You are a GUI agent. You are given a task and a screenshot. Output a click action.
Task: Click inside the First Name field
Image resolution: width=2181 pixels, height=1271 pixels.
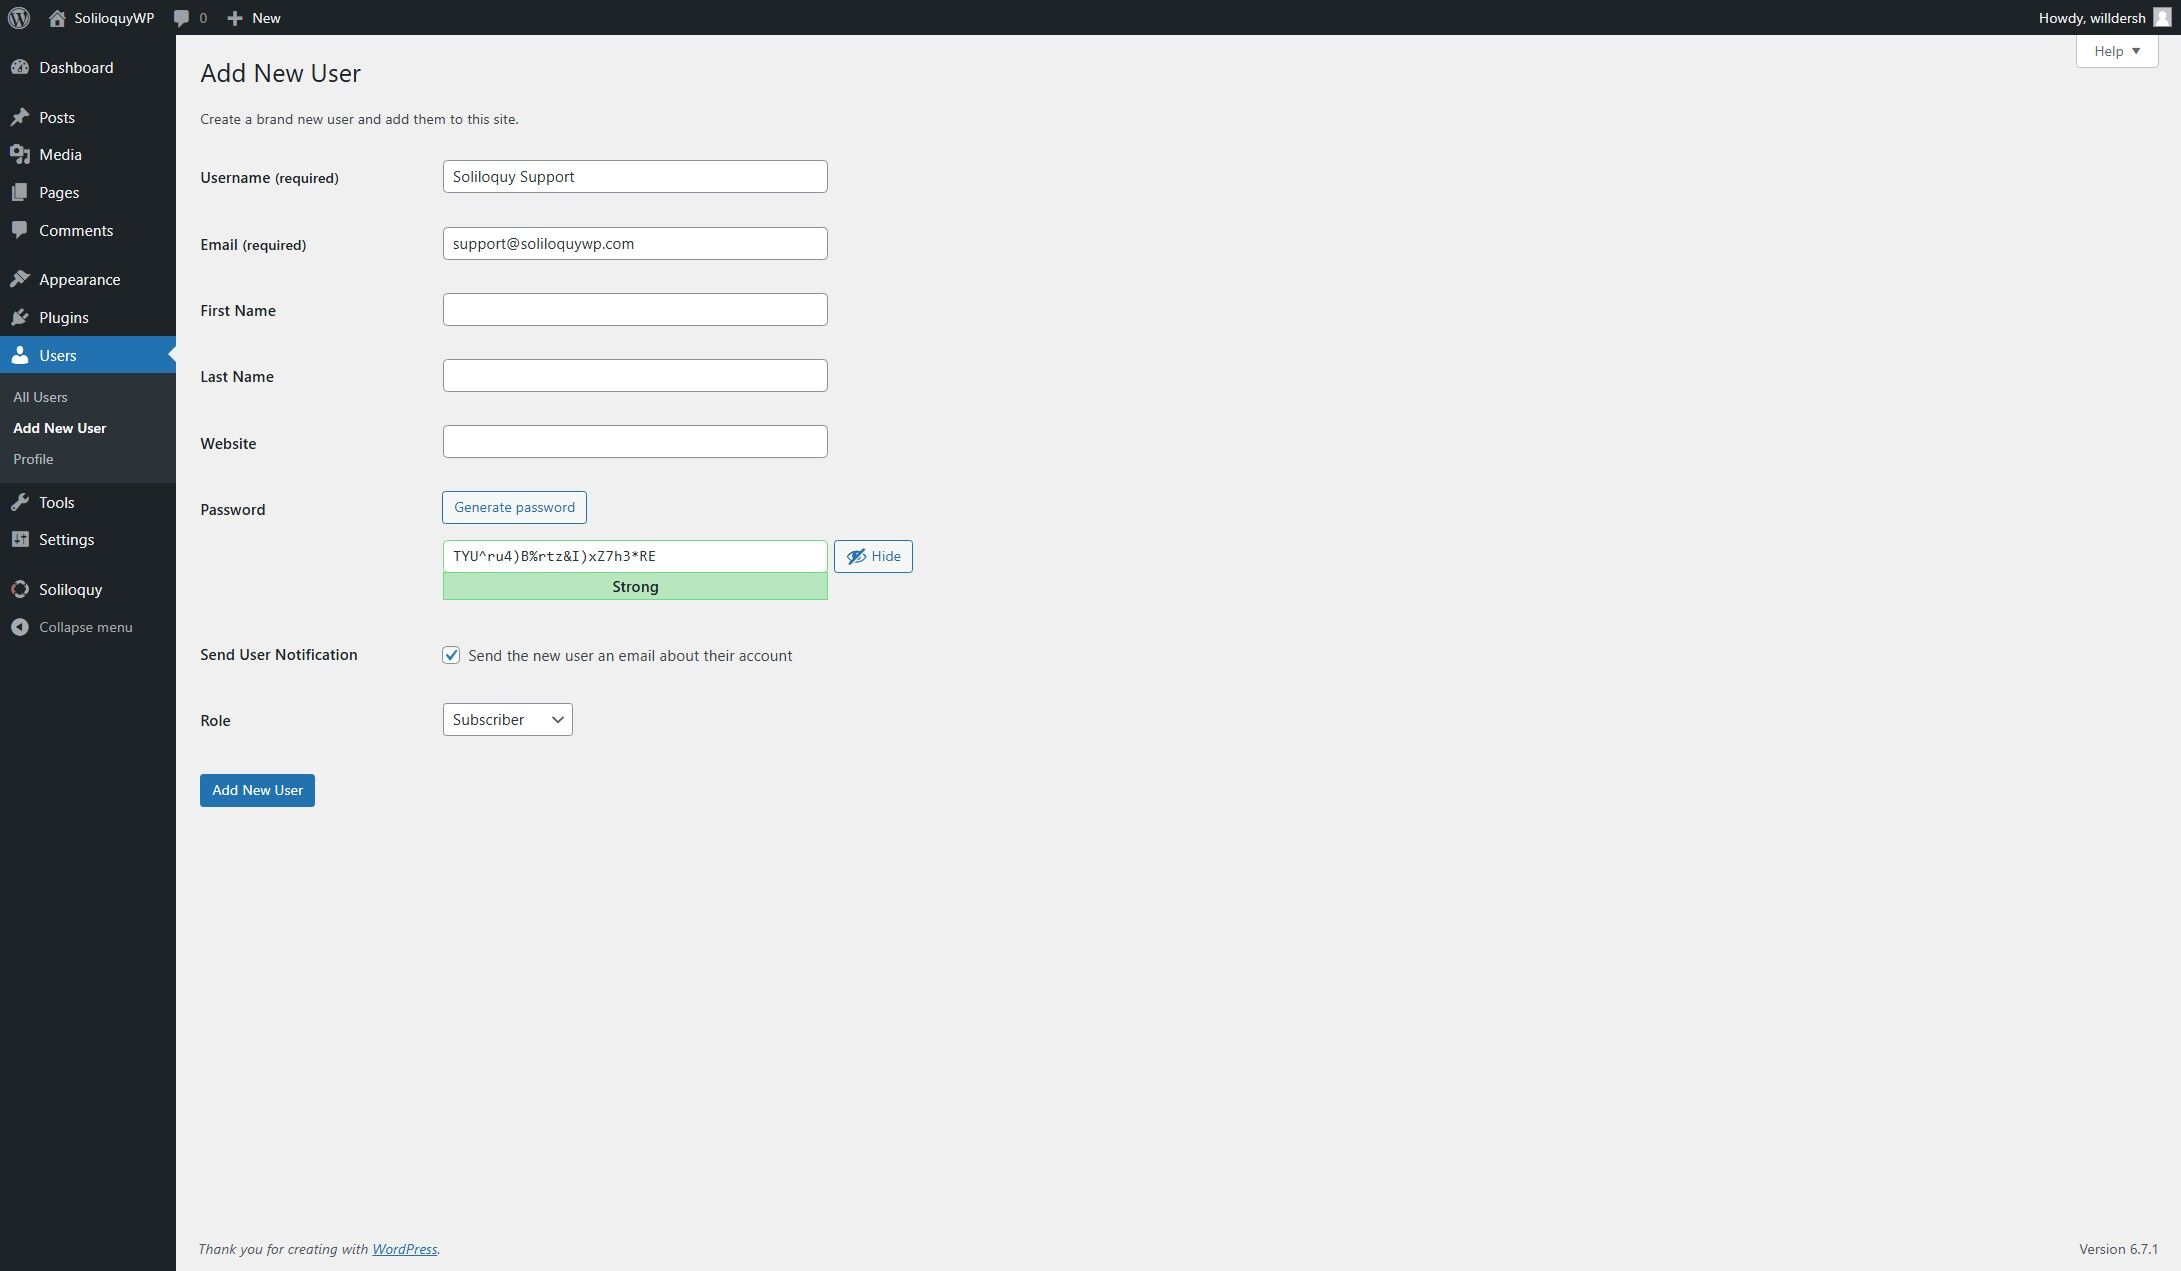click(634, 309)
